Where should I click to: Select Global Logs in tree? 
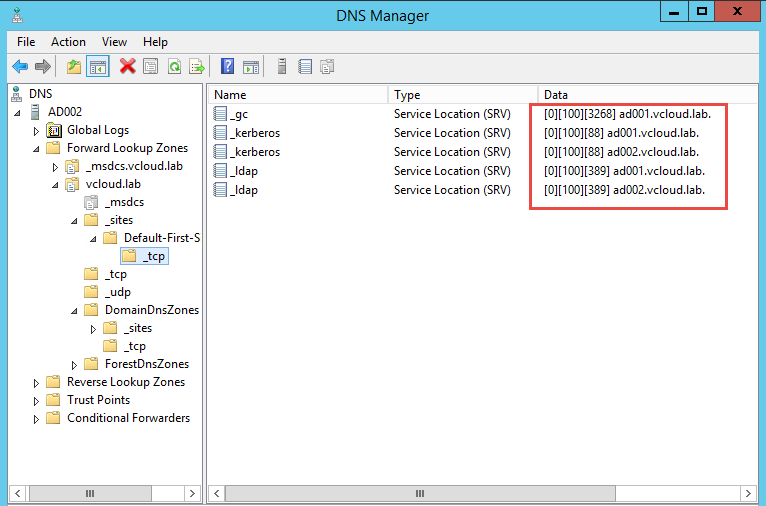click(x=98, y=130)
